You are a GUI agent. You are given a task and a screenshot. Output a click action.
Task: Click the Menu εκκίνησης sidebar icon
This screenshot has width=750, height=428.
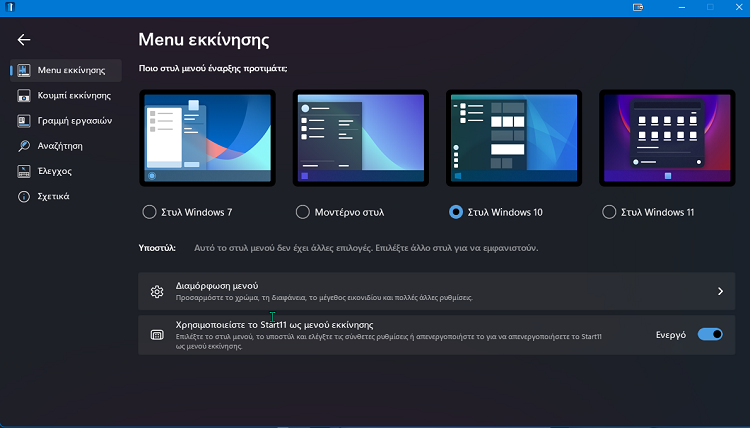tap(24, 70)
